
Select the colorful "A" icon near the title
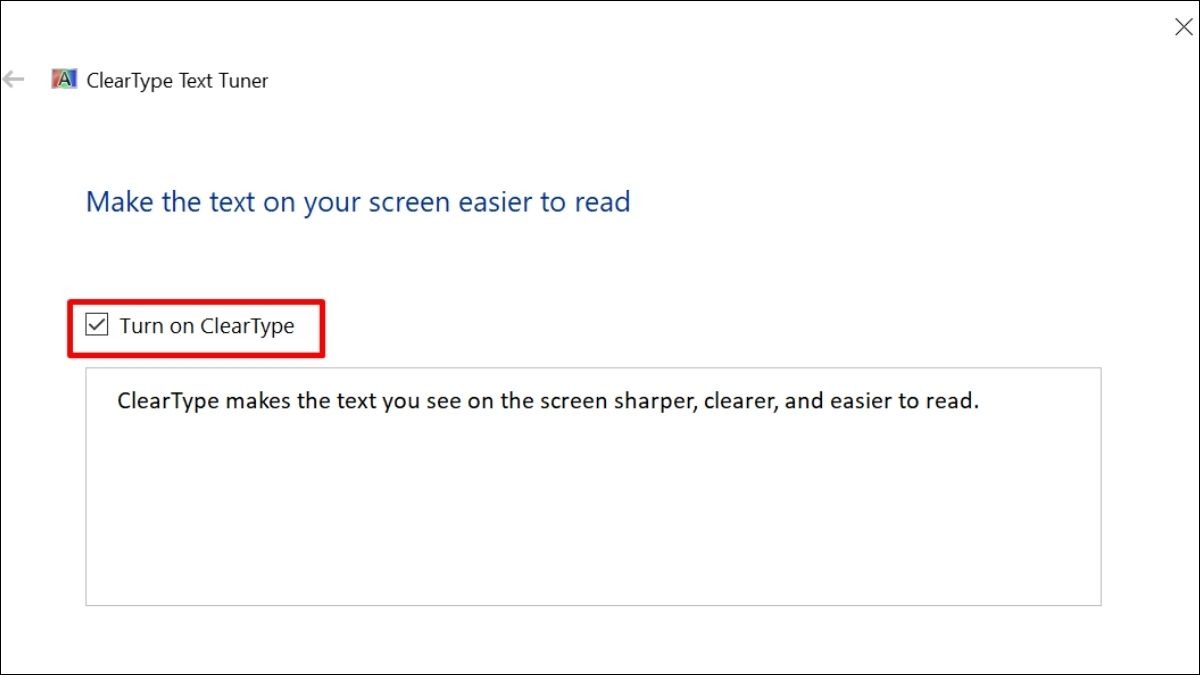tap(64, 80)
